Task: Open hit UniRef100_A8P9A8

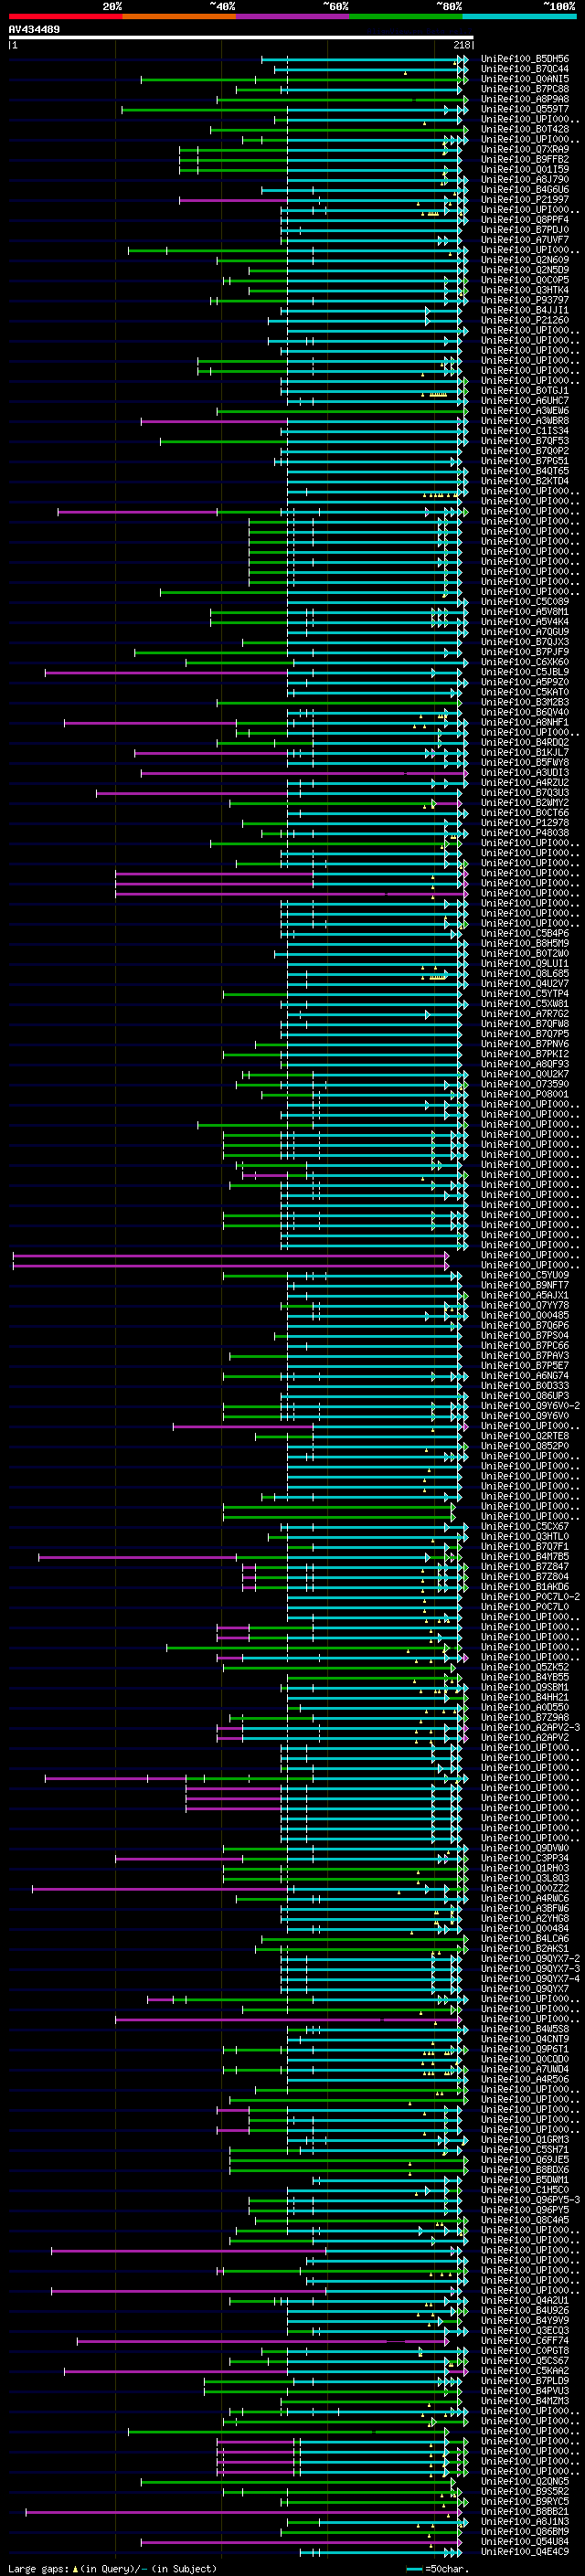Action: click(525, 99)
